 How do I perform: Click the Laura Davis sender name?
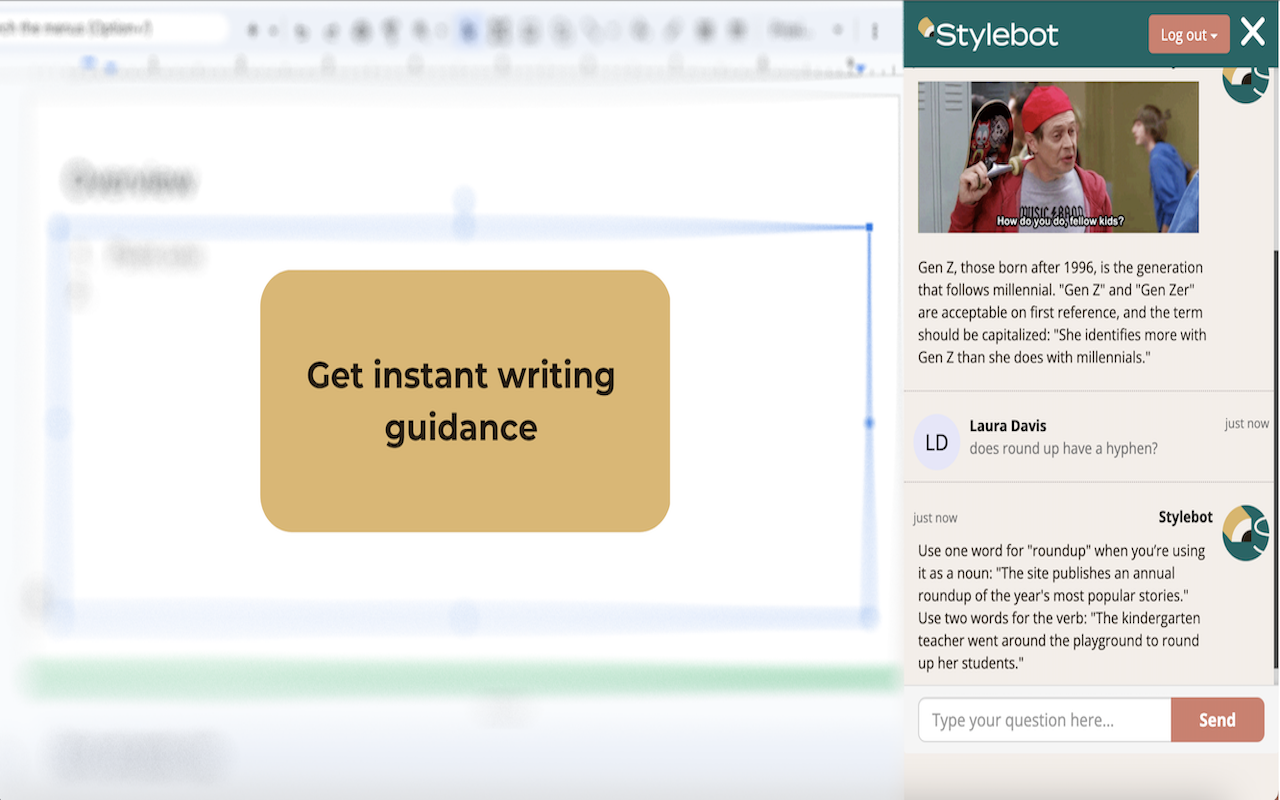[x=1008, y=425]
